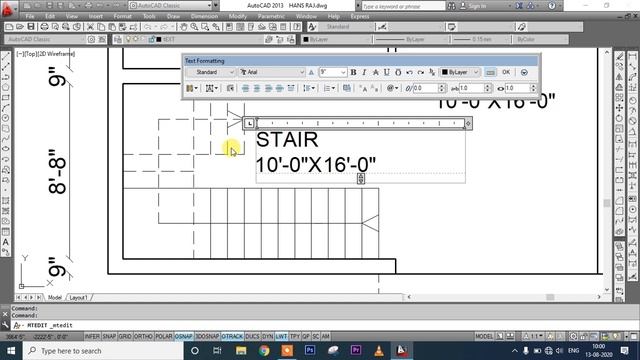Screen dimensions: 640x360
Task: Open the Modify menu
Action: [x=238, y=16]
